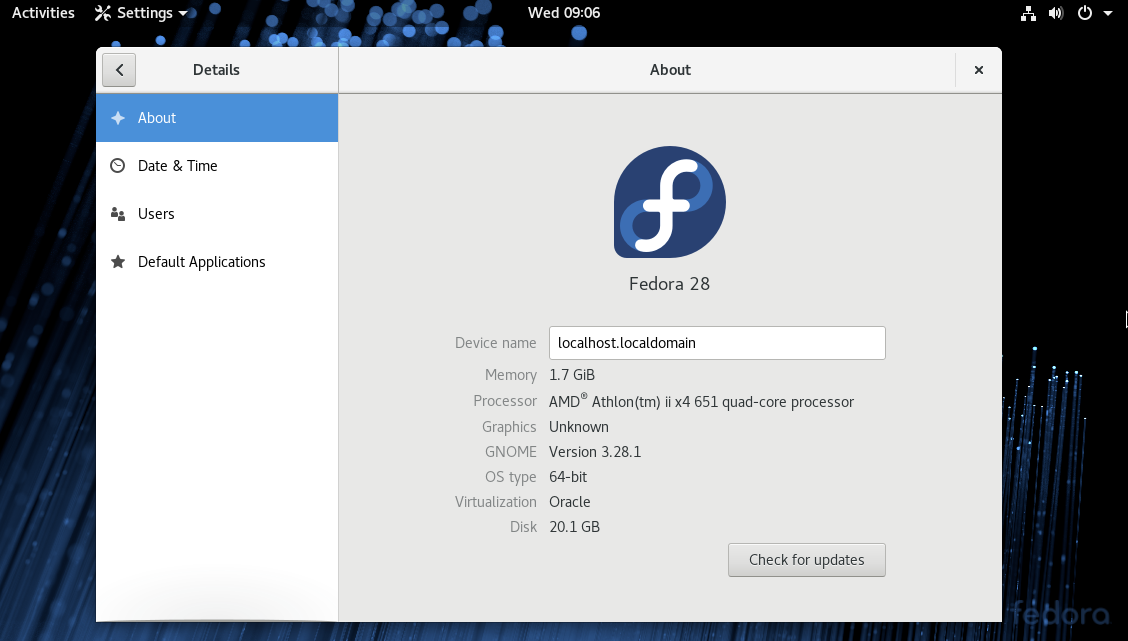Click the Disk value 20.1 GB

574,527
